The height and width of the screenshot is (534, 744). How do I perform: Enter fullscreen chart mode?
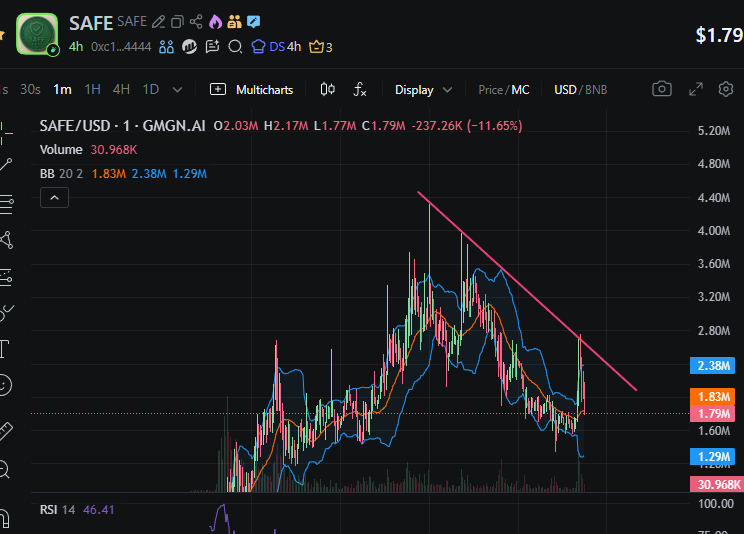pyautogui.click(x=696, y=89)
